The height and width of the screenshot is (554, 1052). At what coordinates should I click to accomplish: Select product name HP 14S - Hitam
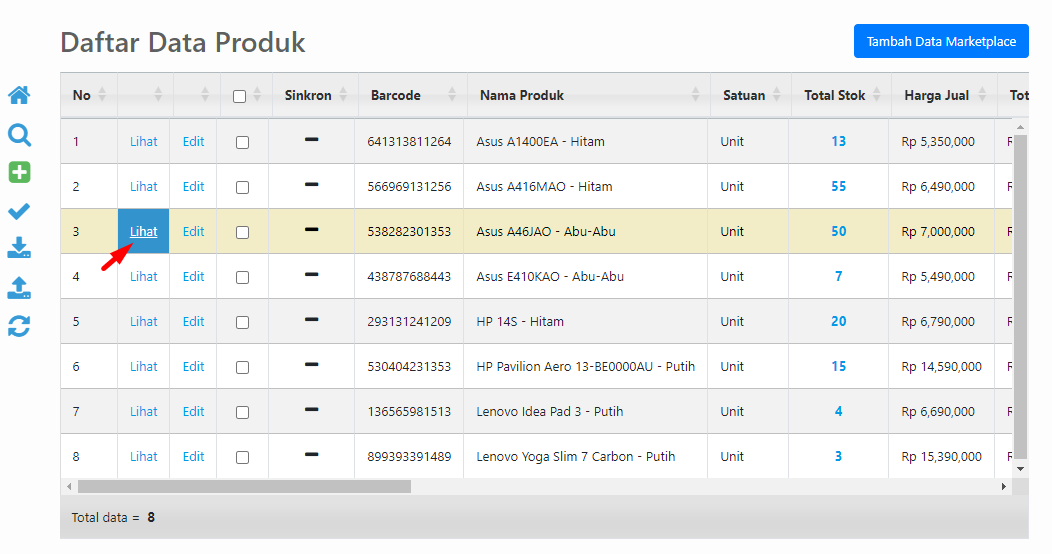(x=520, y=321)
